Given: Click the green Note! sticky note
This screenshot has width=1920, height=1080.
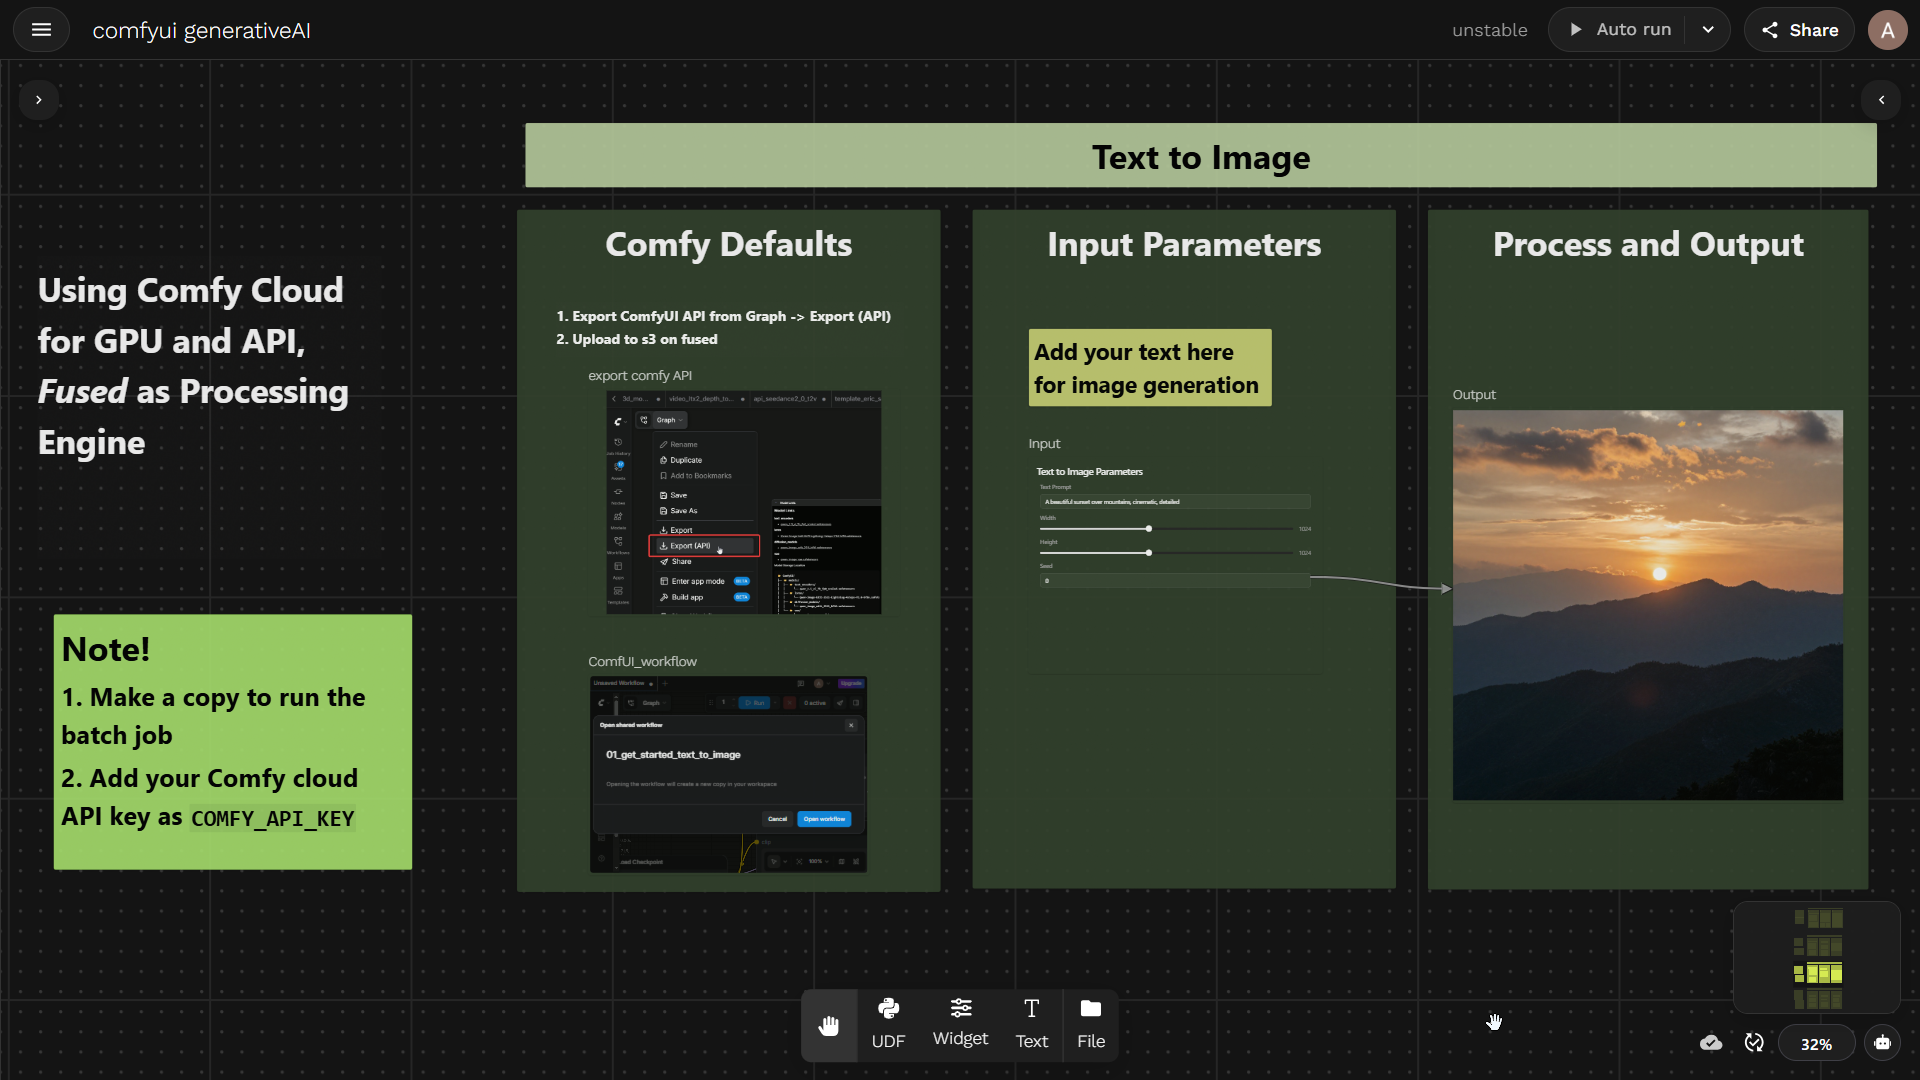Looking at the screenshot, I should (233, 742).
